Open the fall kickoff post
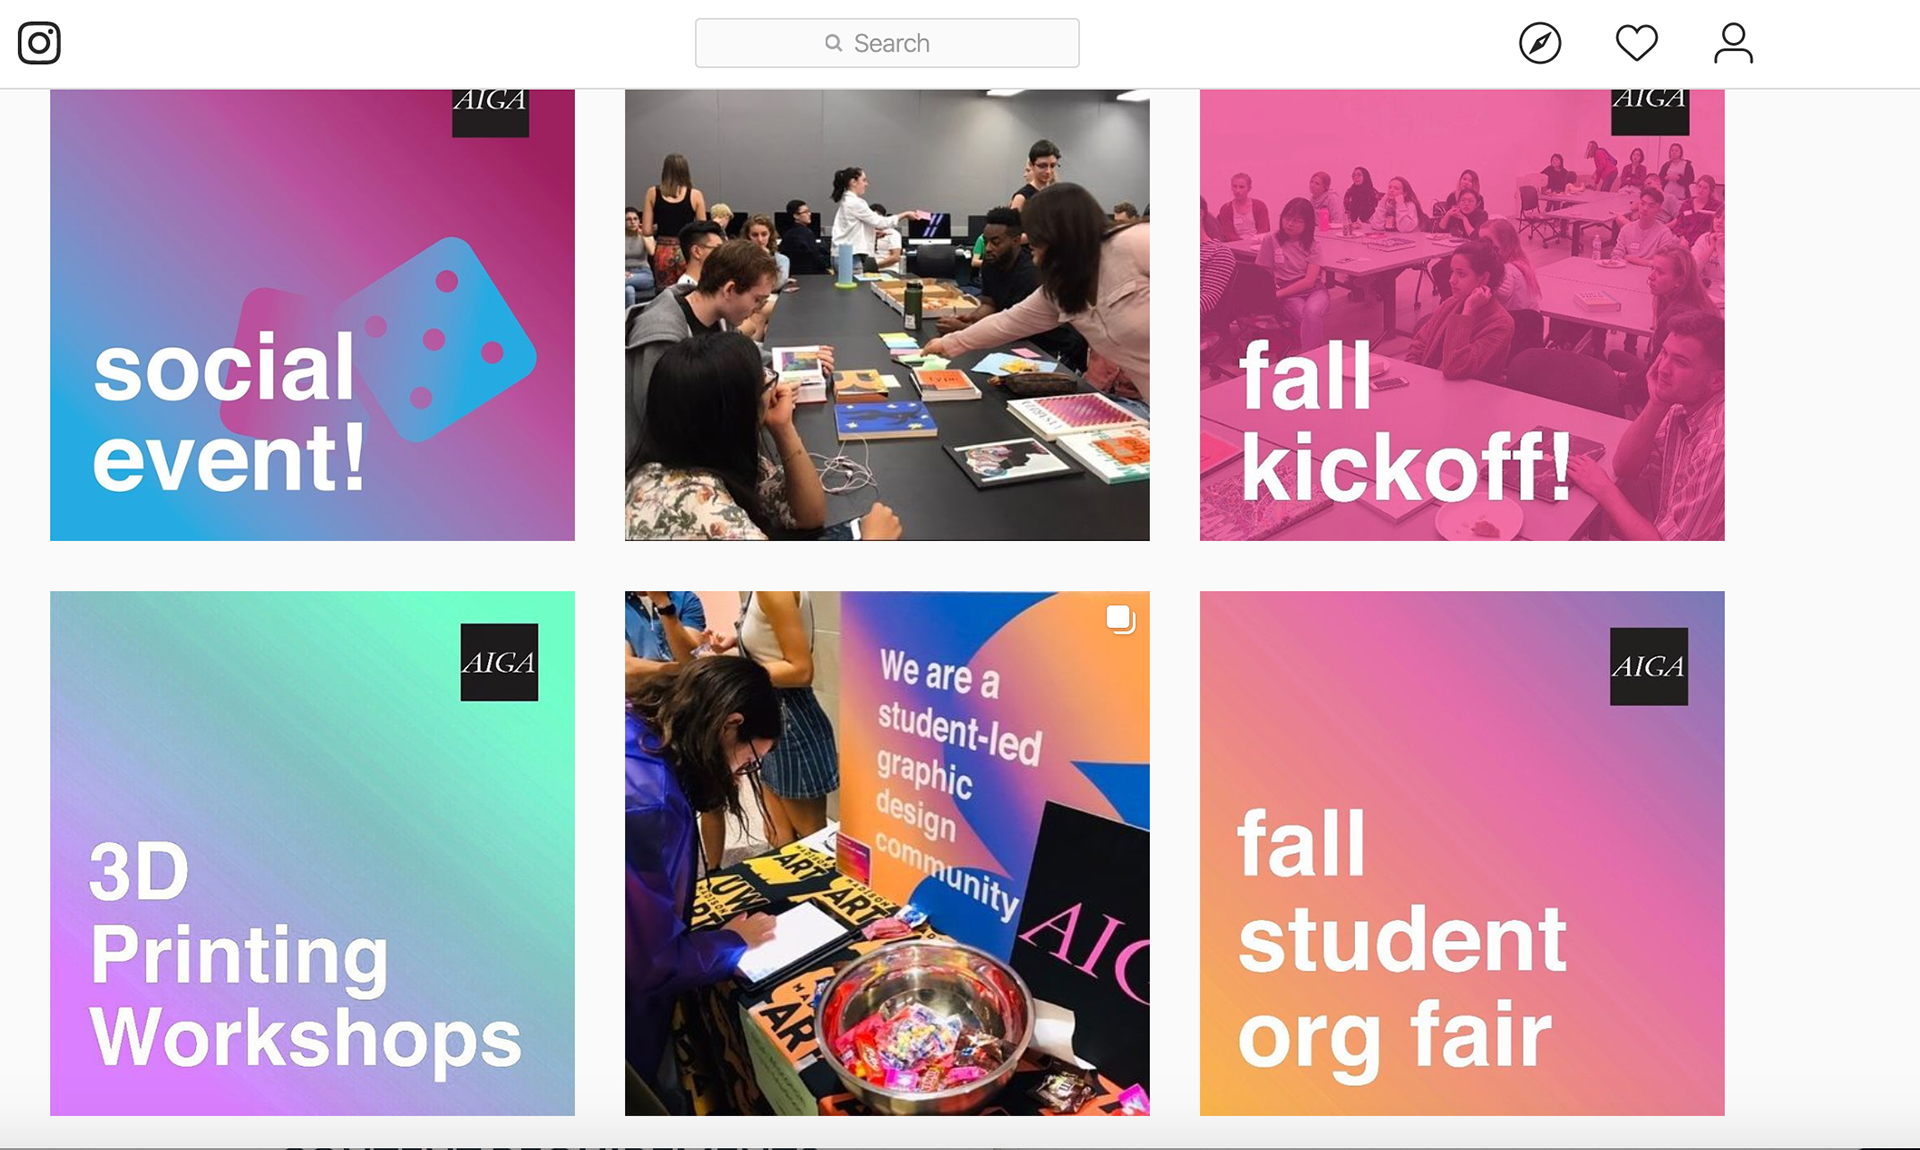 point(1462,315)
